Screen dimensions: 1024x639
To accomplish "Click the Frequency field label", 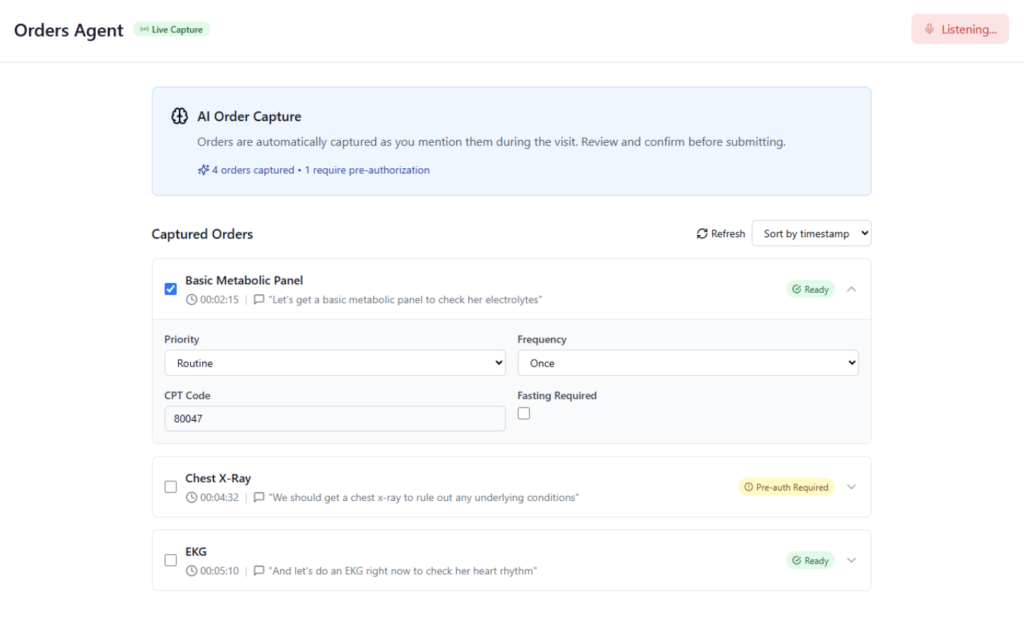I will 542,339.
